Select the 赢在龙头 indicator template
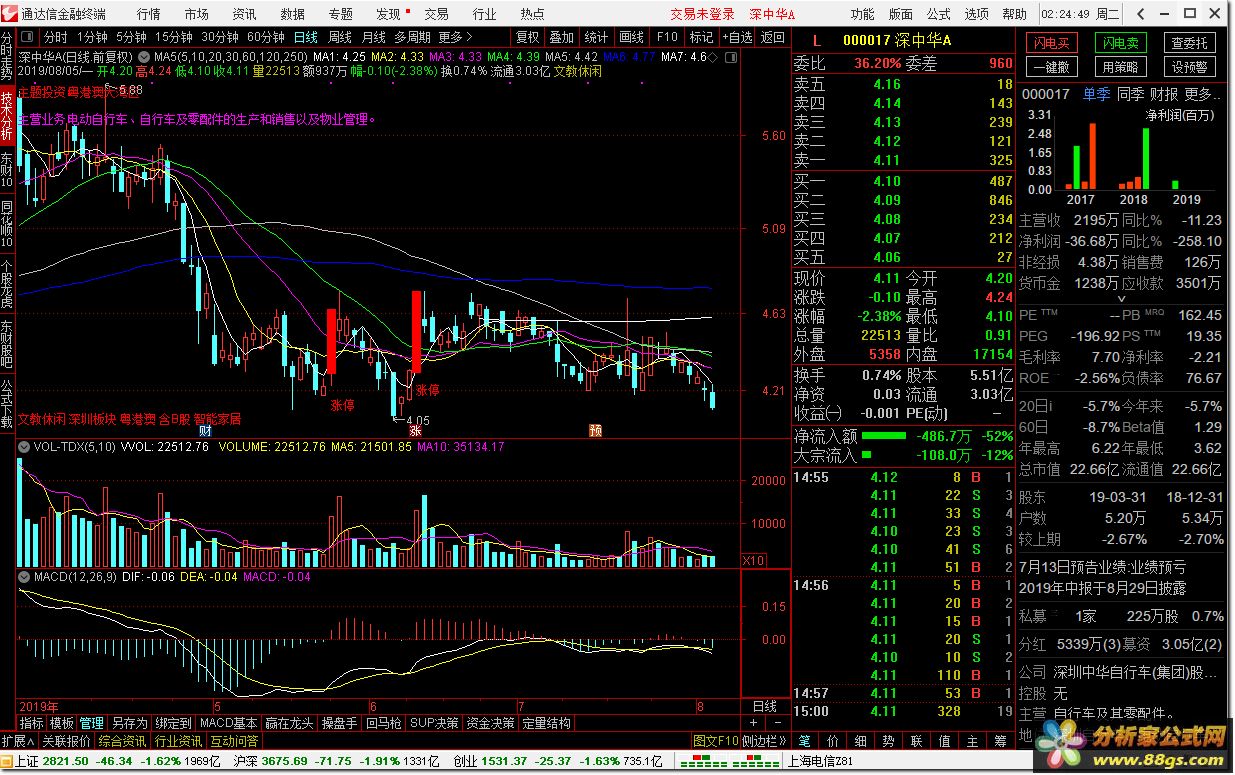 pyautogui.click(x=290, y=723)
